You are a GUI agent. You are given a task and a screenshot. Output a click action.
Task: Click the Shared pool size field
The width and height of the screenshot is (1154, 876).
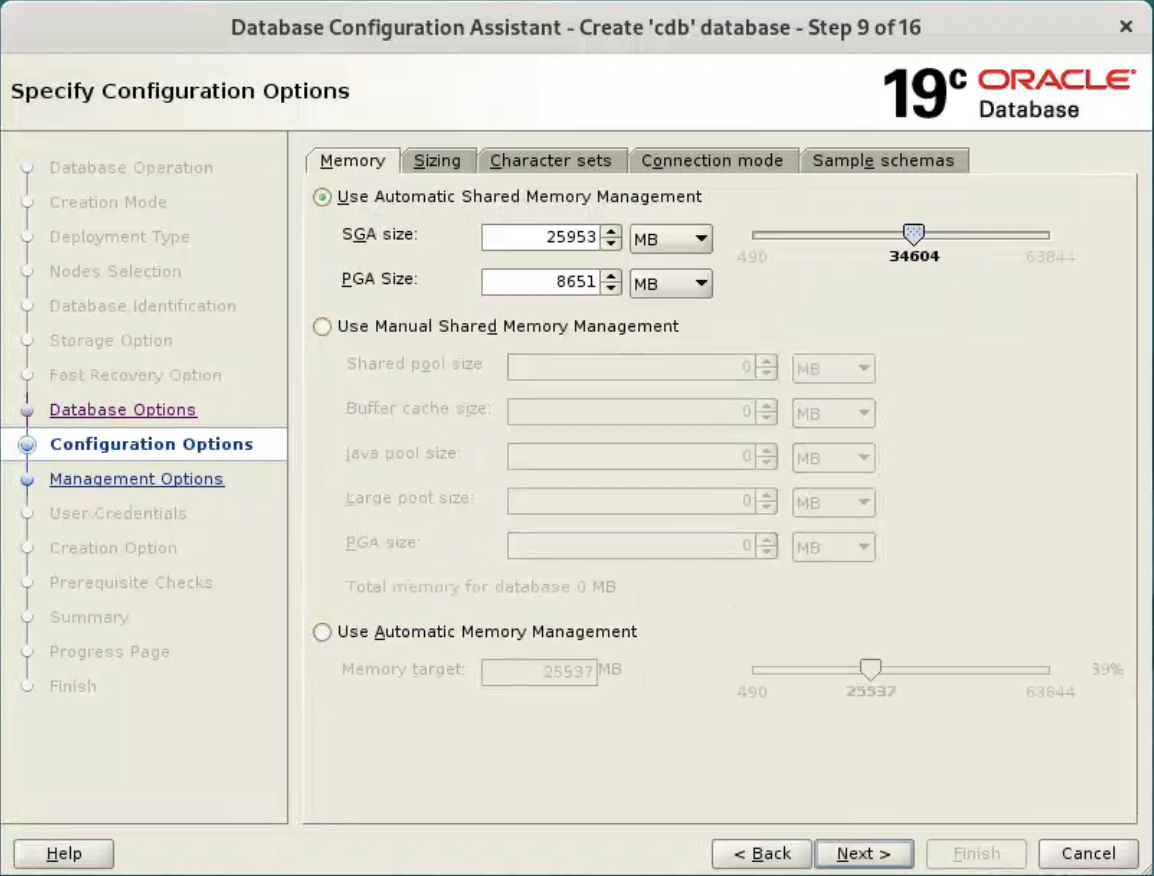coord(631,367)
